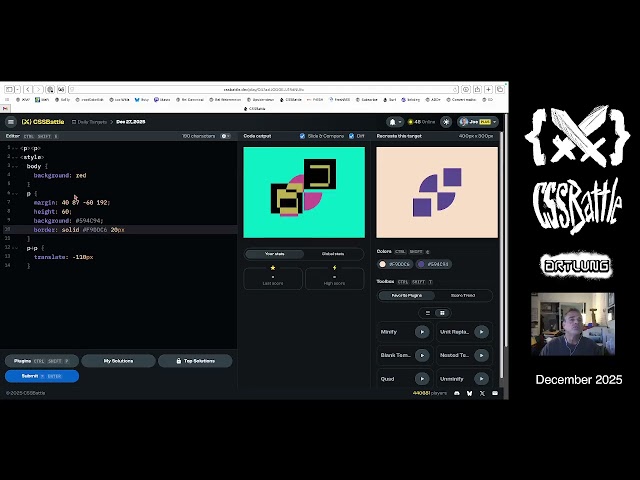The width and height of the screenshot is (640, 480).
Task: Collapse the p+p rule fold on line 12
Action: 15,248
